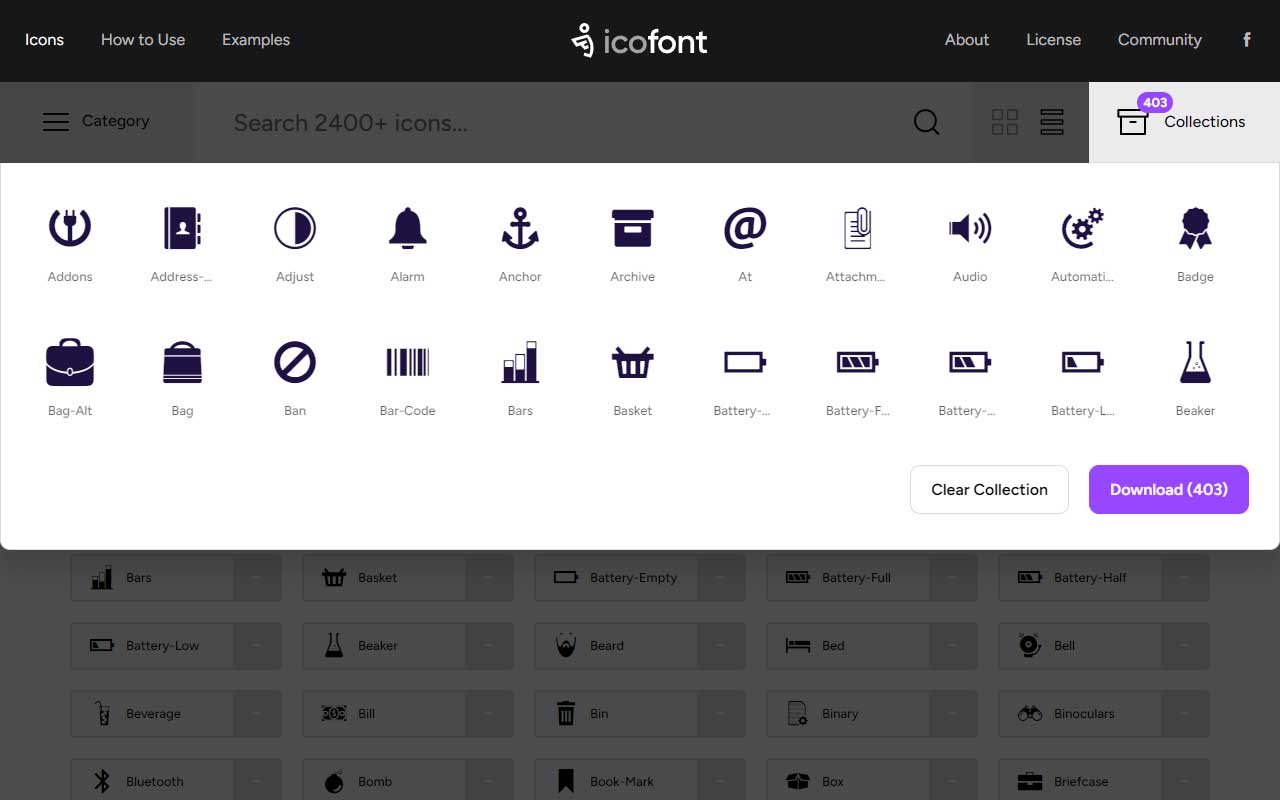This screenshot has width=1280, height=800.
Task: Select the Address-book icon in the collection
Action: click(182, 228)
